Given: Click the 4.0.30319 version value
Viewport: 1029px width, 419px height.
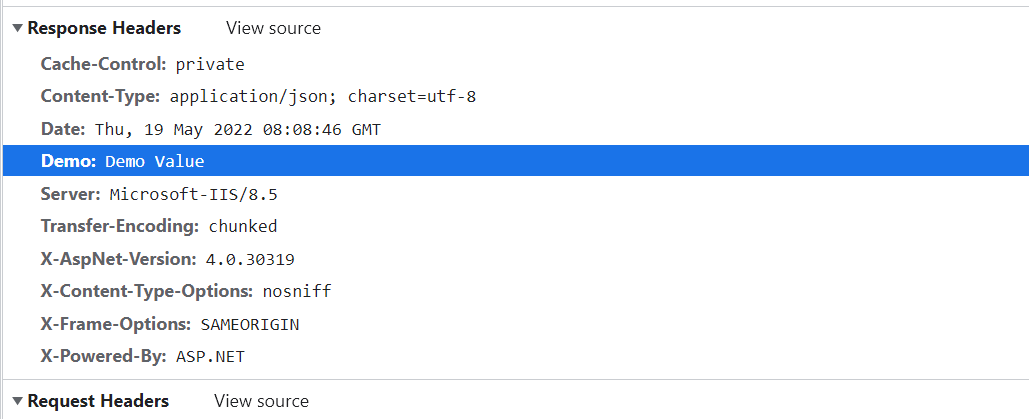Looking at the screenshot, I should tap(250, 259).
